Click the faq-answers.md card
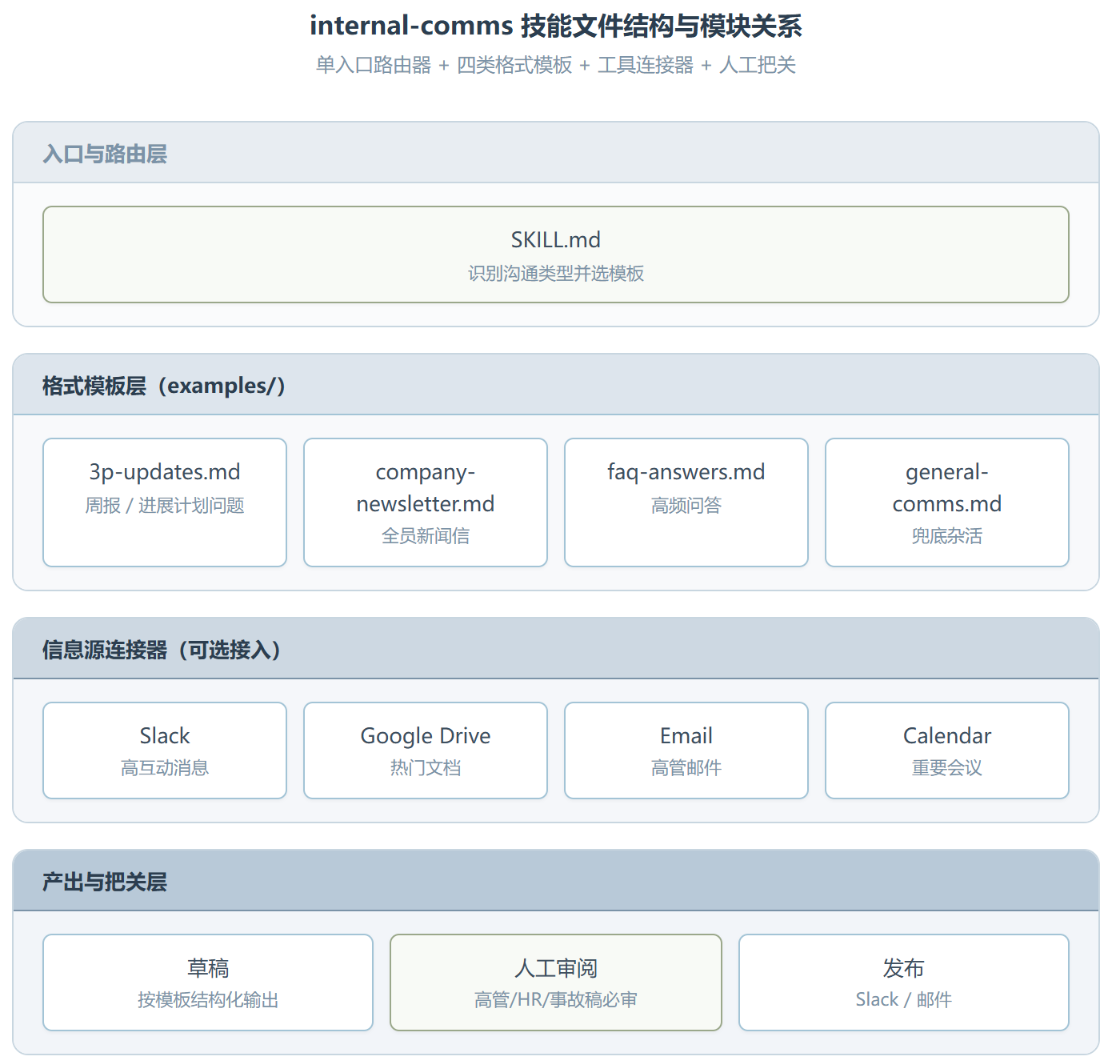 pos(686,503)
